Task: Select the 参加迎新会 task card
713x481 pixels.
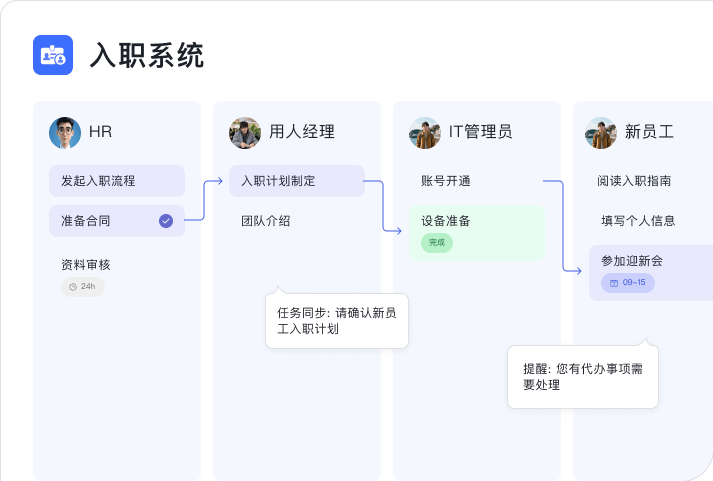Action: [x=651, y=273]
